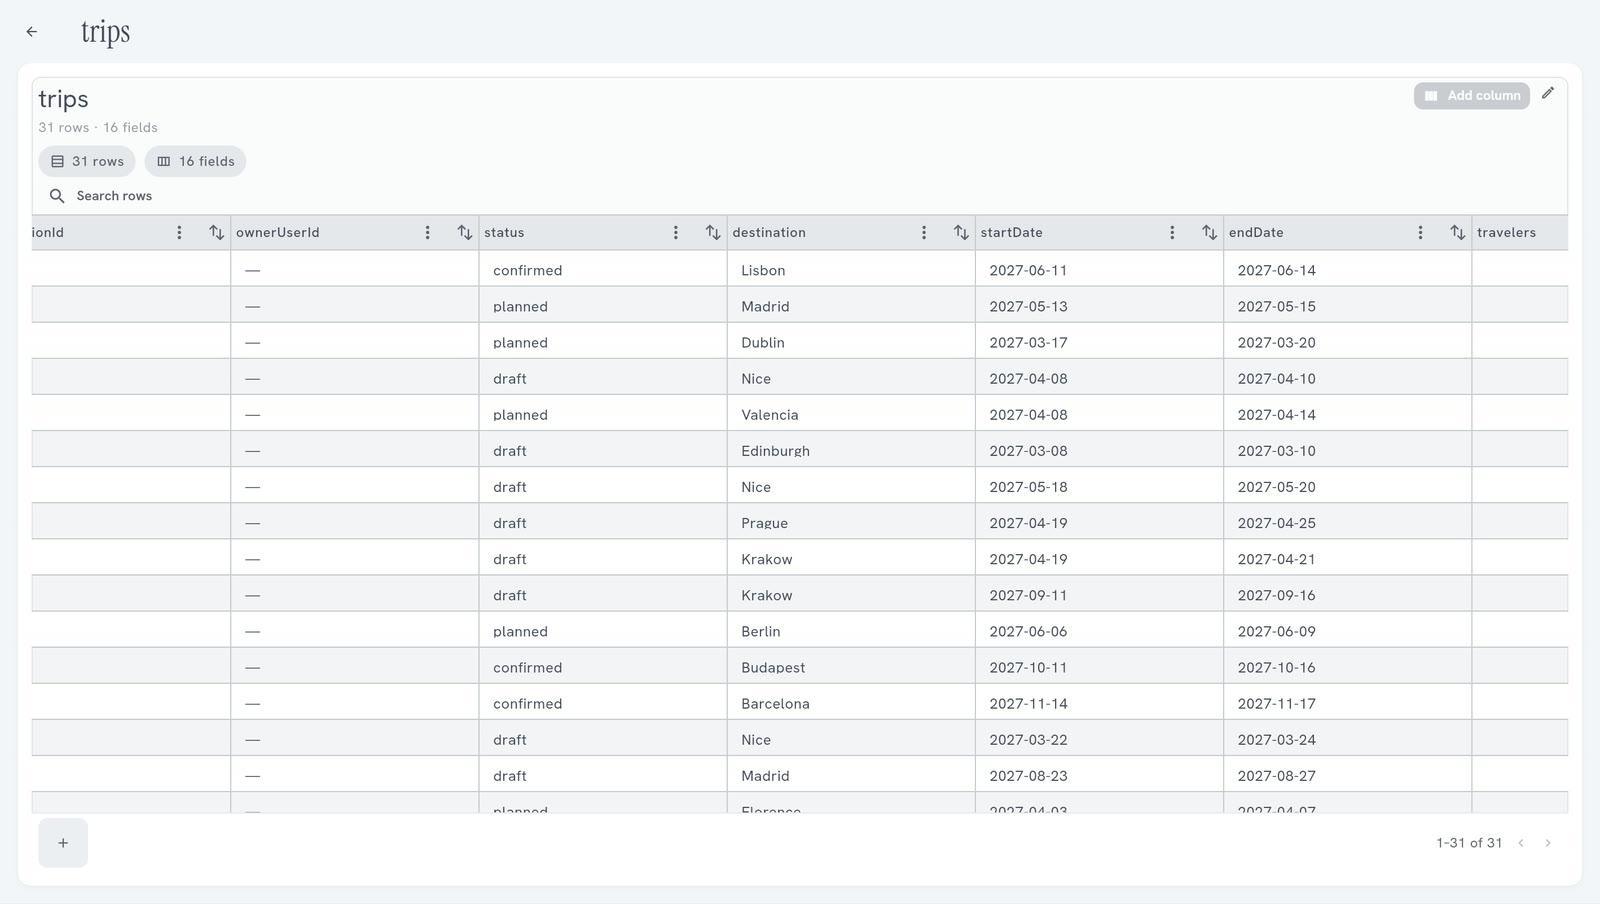Select the Valencia destination cell
1600x904 pixels.
click(851, 413)
